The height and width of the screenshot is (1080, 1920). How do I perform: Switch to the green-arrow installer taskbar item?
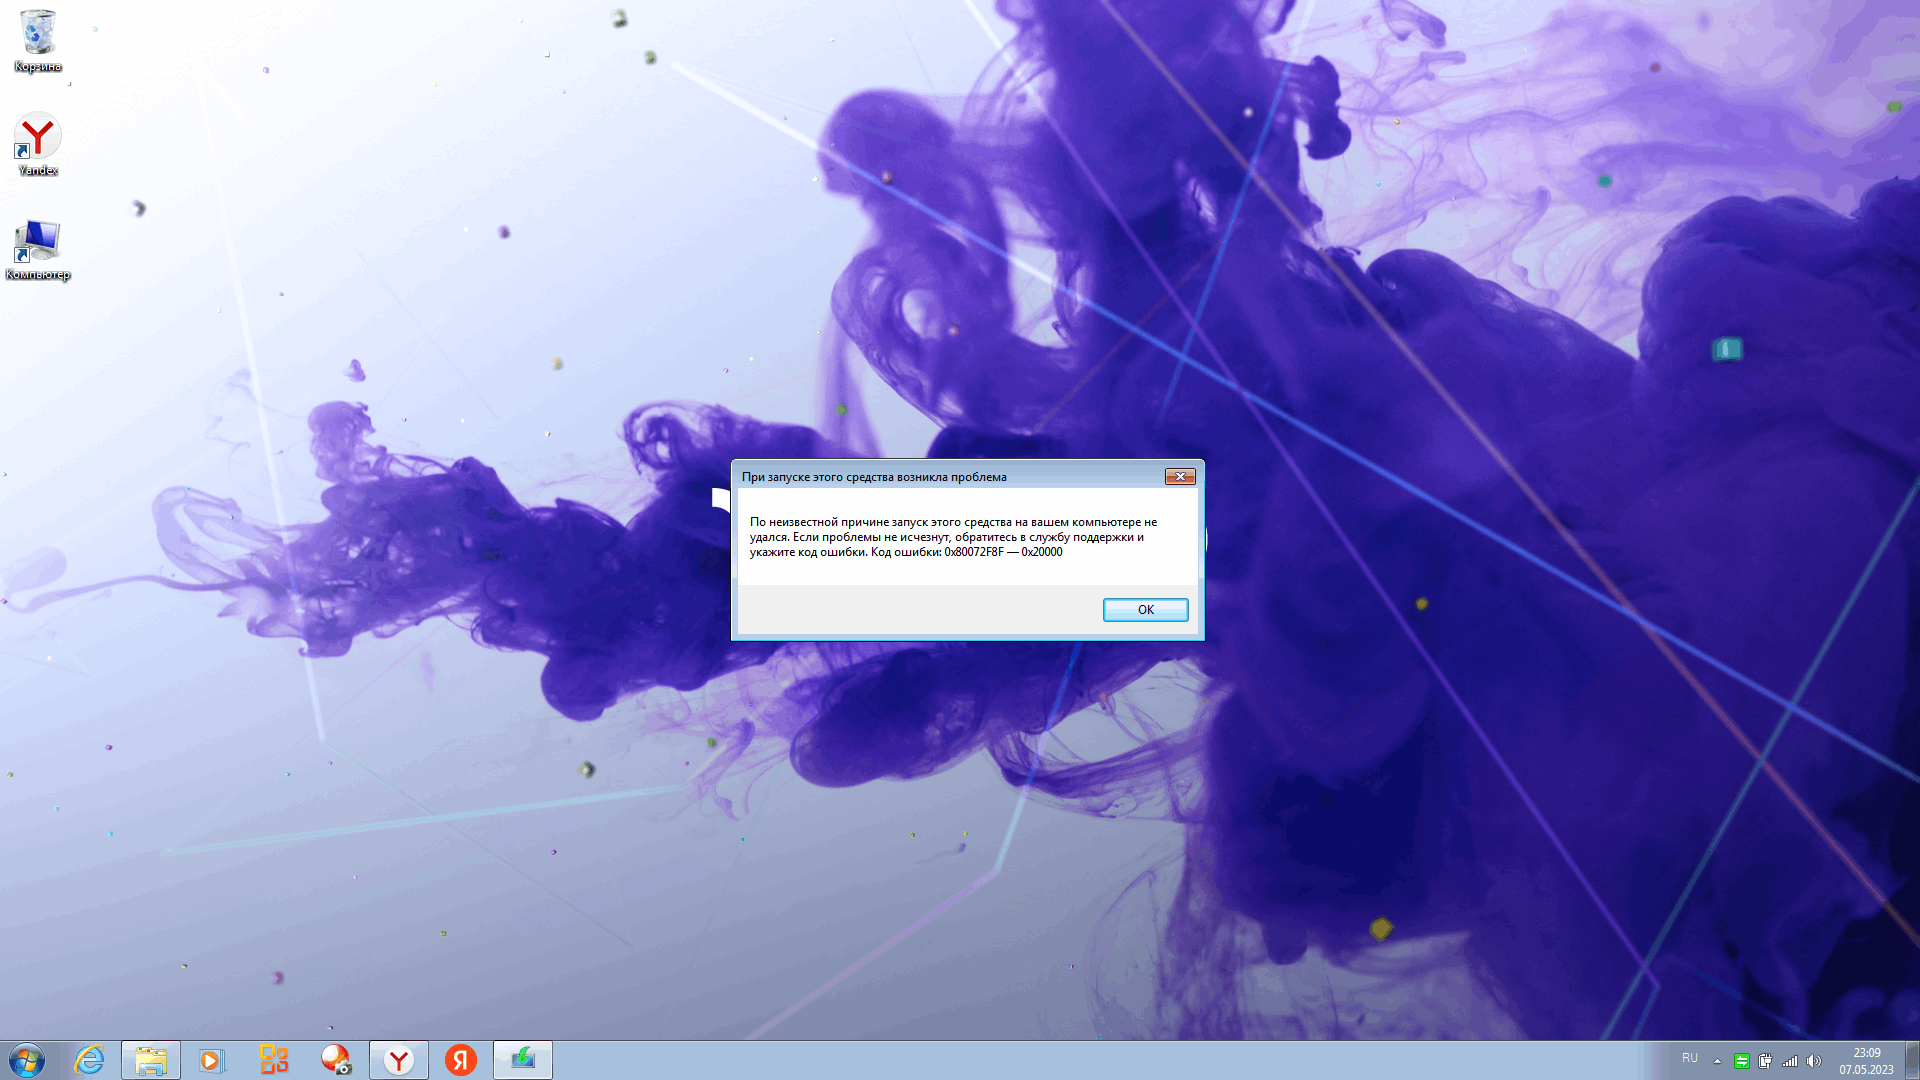coord(523,1060)
